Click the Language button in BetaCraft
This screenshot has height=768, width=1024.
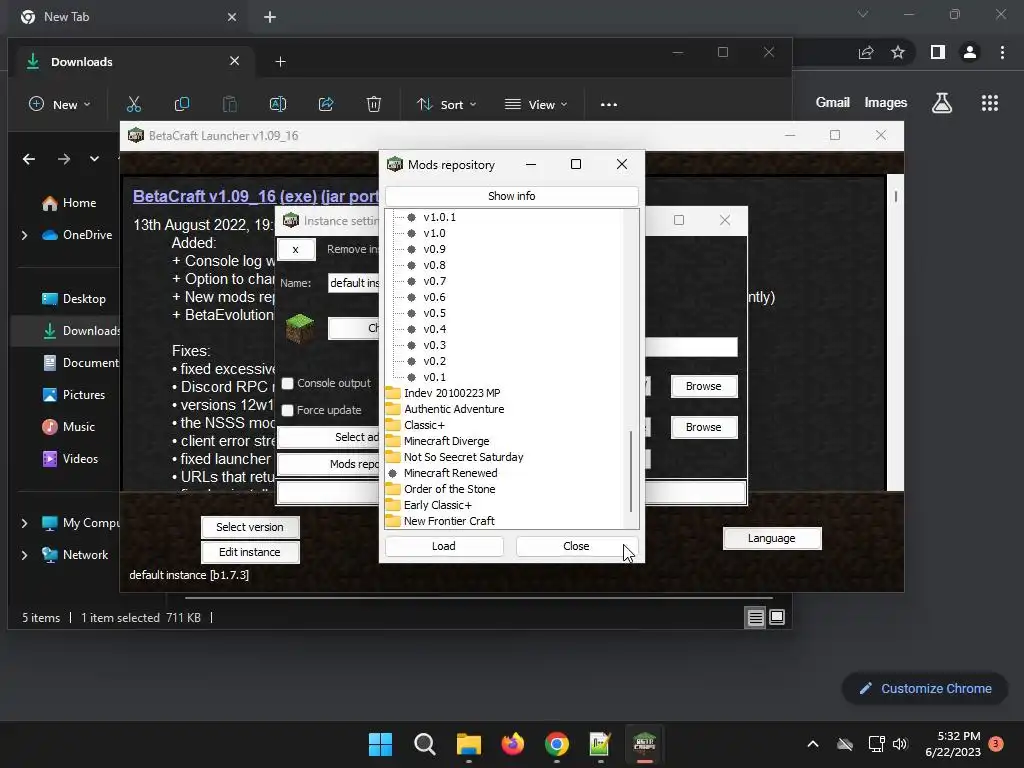click(x=772, y=538)
